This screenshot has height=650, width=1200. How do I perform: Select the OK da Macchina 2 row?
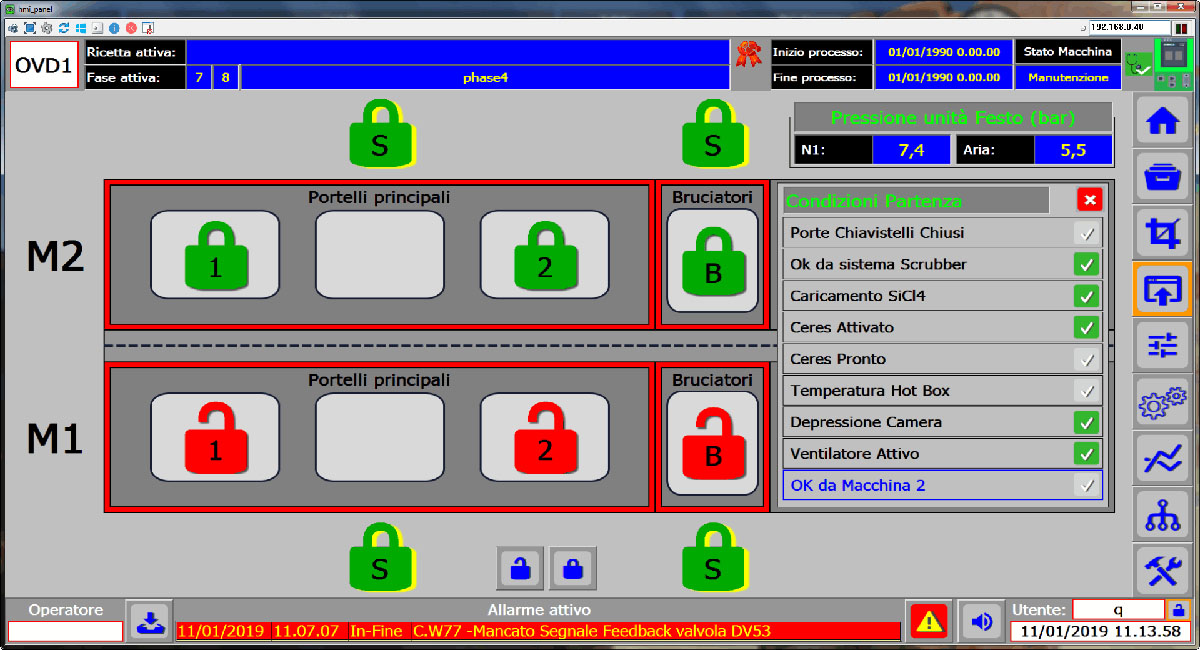coord(941,486)
